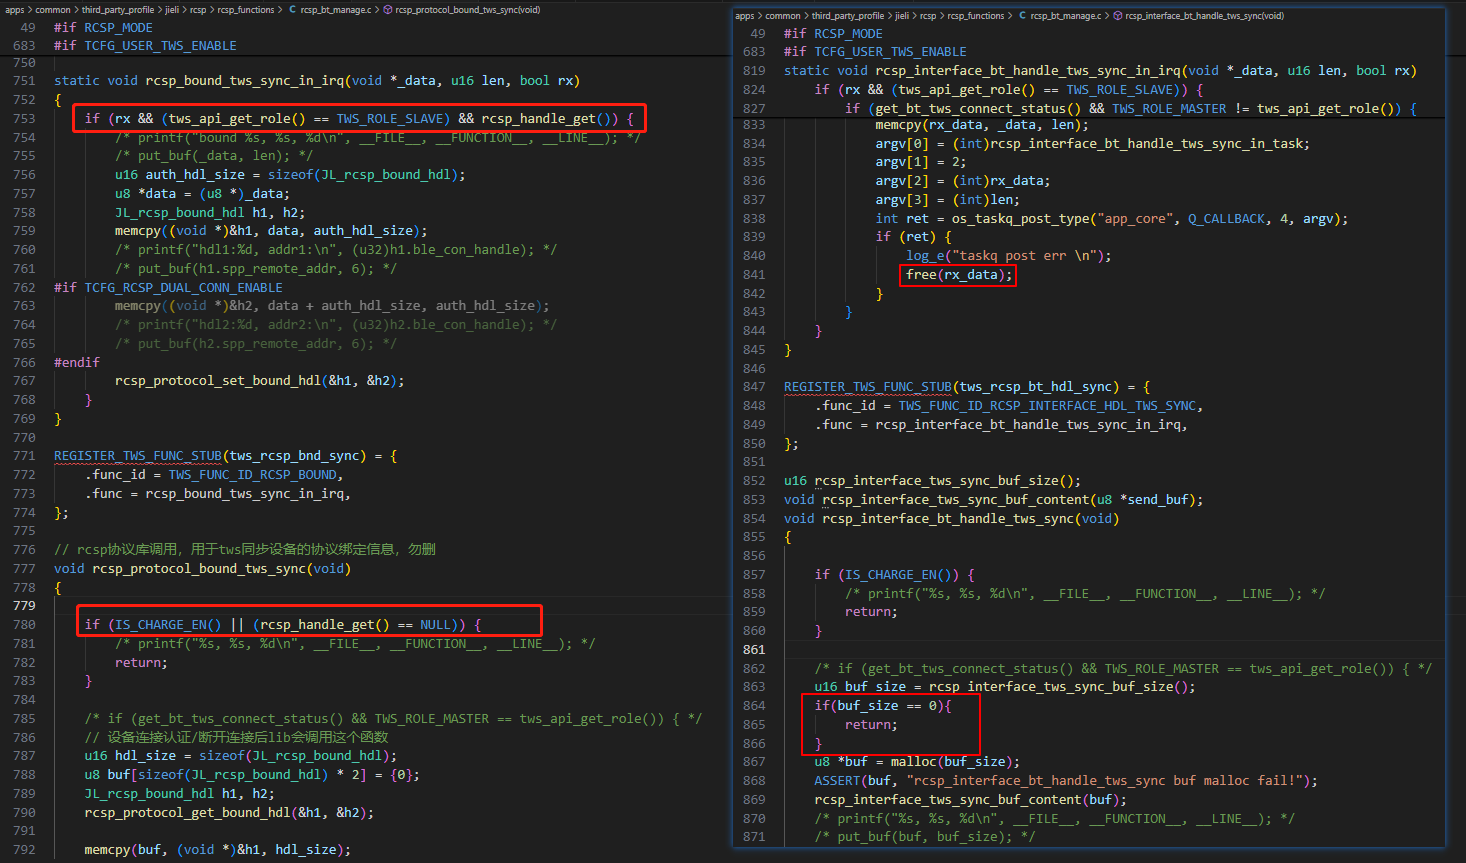This screenshot has height=863, width=1466.
Task: Click line number 779 in the left editor
Action: pos(24,605)
